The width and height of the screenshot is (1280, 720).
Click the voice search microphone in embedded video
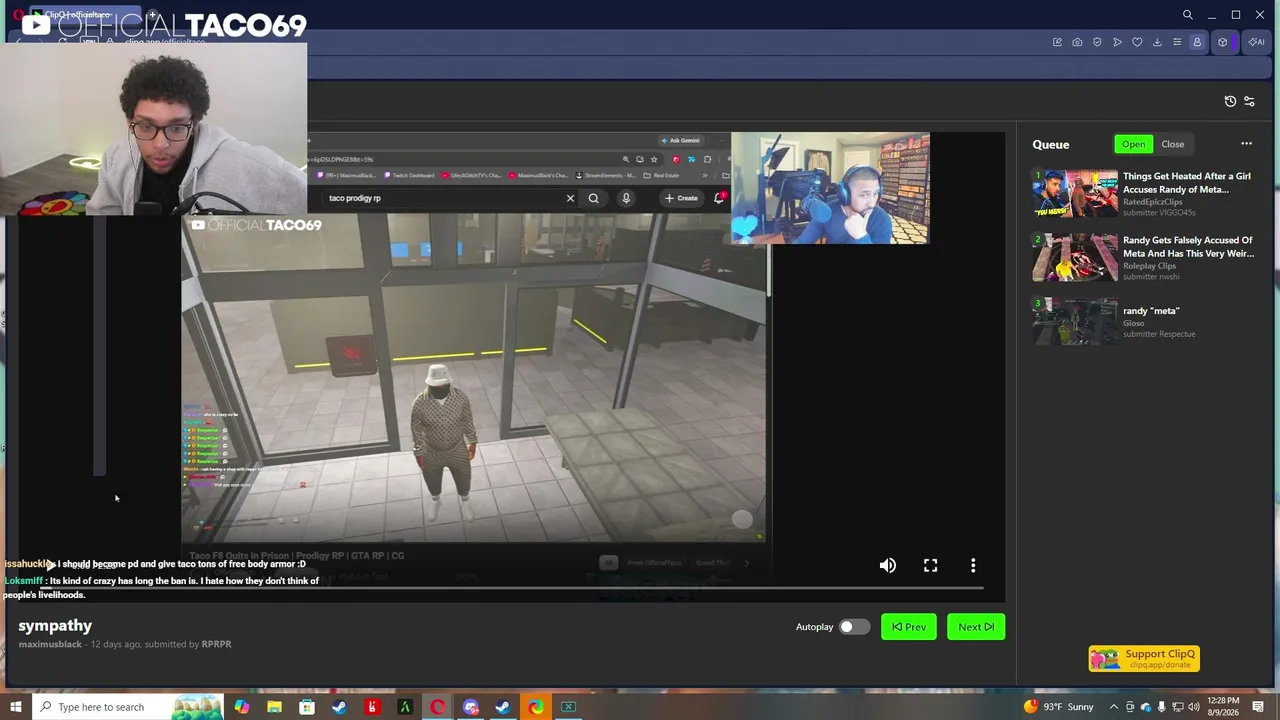(x=626, y=198)
